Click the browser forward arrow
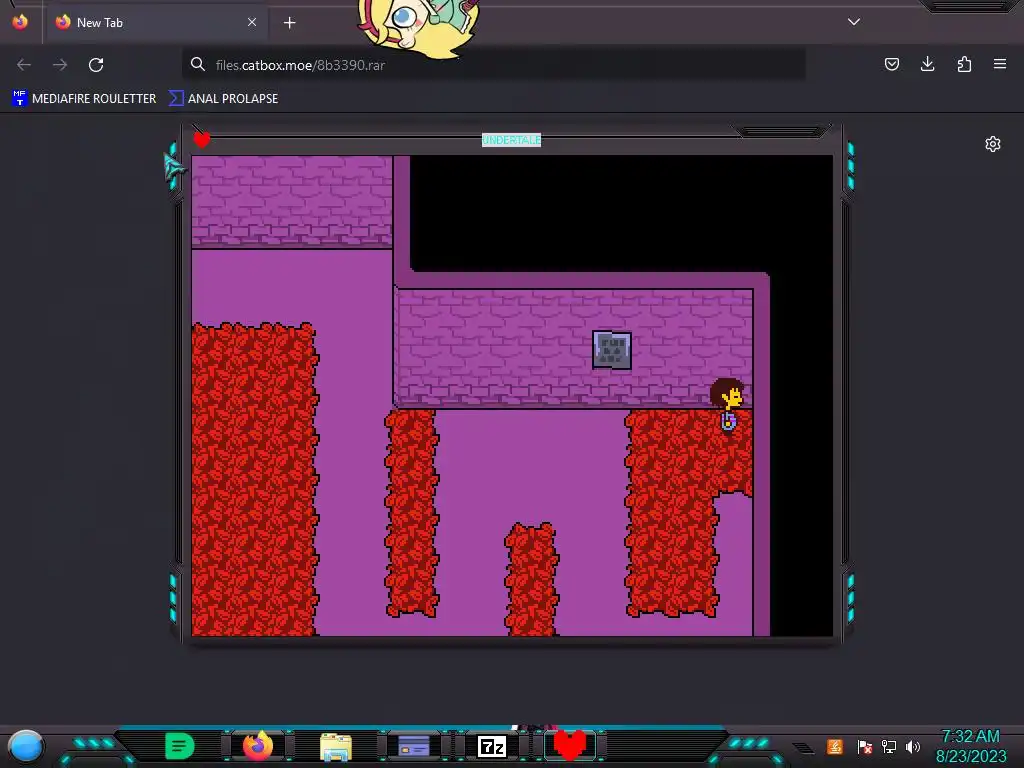Viewport: 1024px width, 768px height. [60, 65]
